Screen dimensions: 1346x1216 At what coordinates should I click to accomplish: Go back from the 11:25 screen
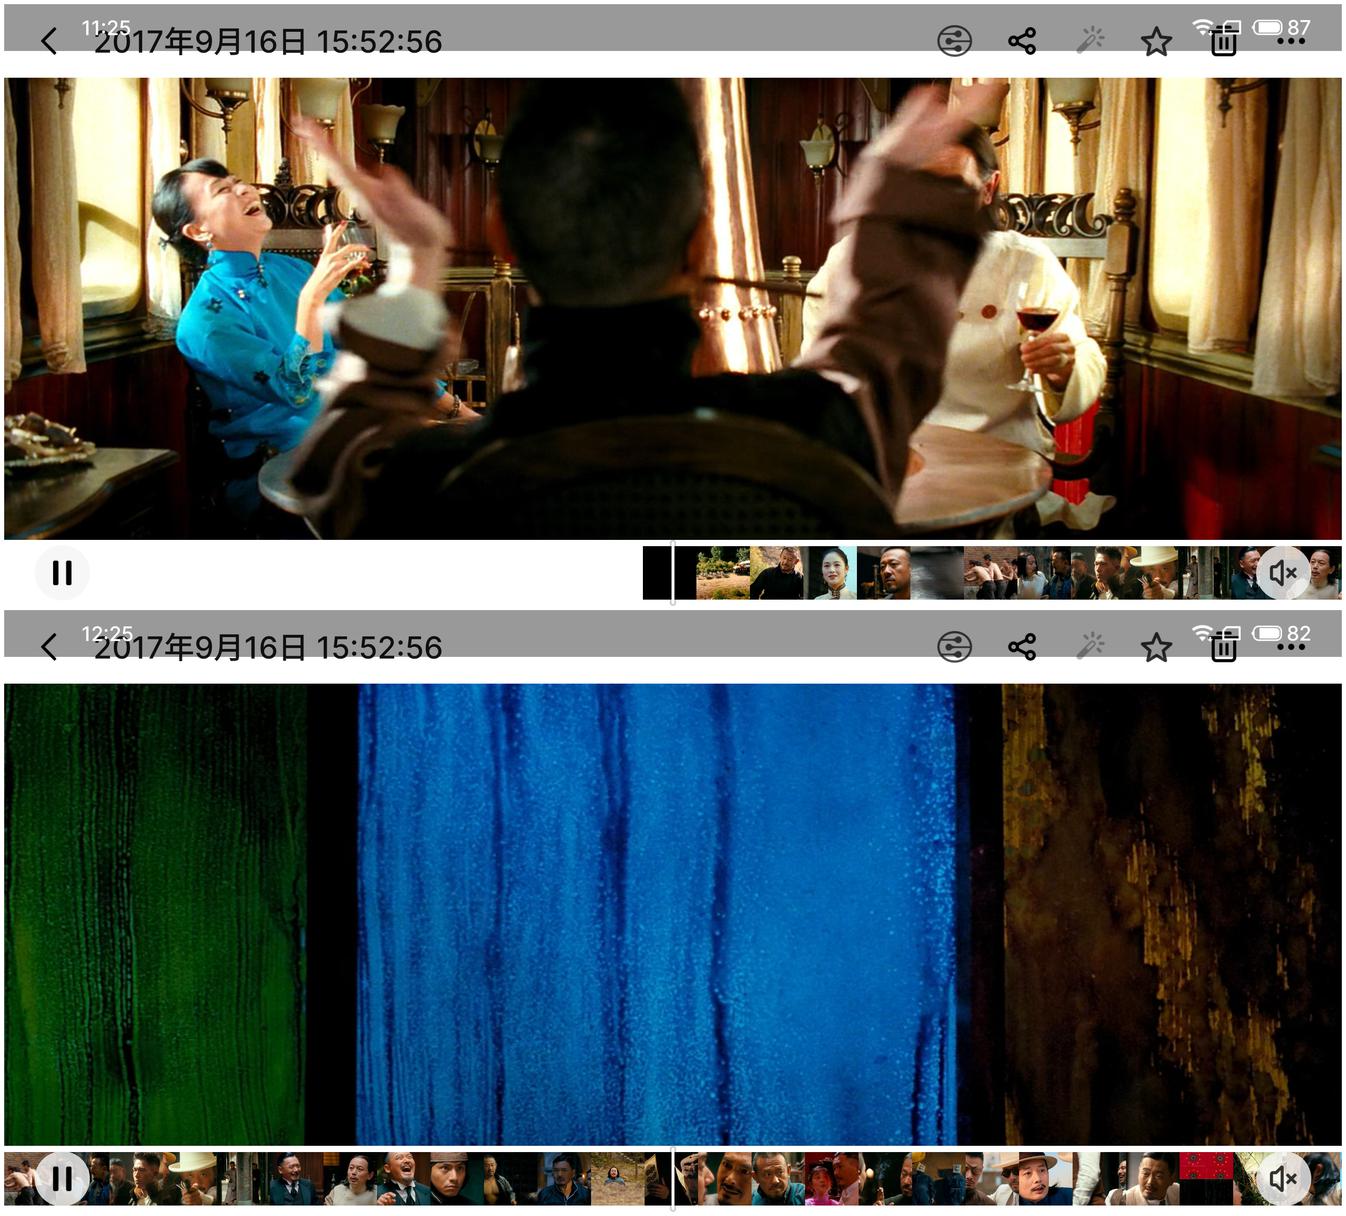click(x=49, y=41)
